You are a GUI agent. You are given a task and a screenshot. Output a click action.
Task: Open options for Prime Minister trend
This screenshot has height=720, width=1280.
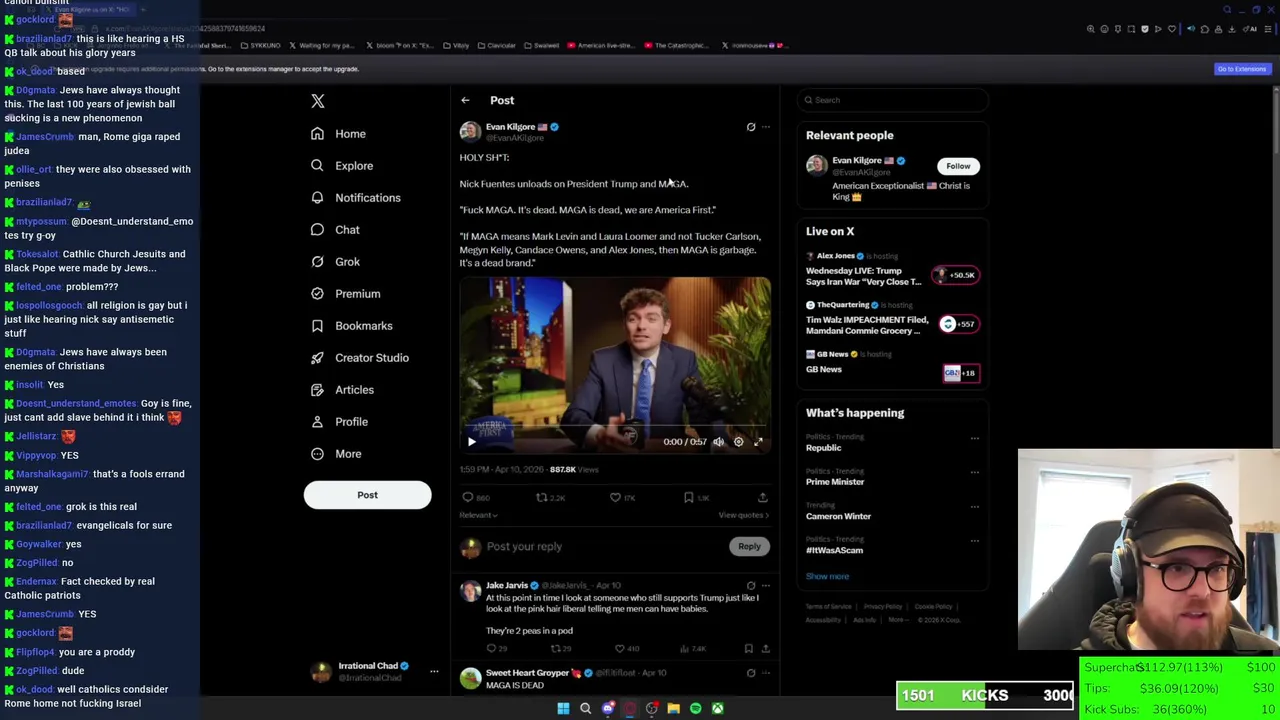click(975, 472)
